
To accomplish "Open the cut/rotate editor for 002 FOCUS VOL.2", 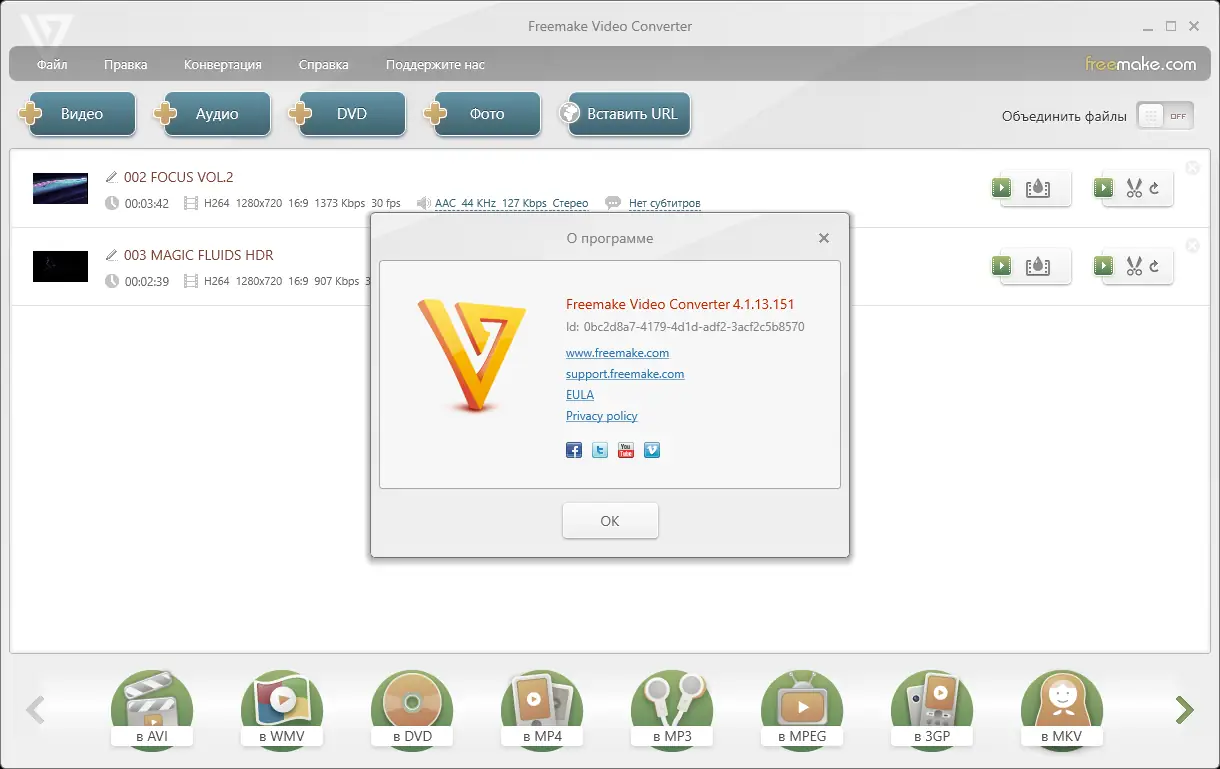I will 1133,187.
